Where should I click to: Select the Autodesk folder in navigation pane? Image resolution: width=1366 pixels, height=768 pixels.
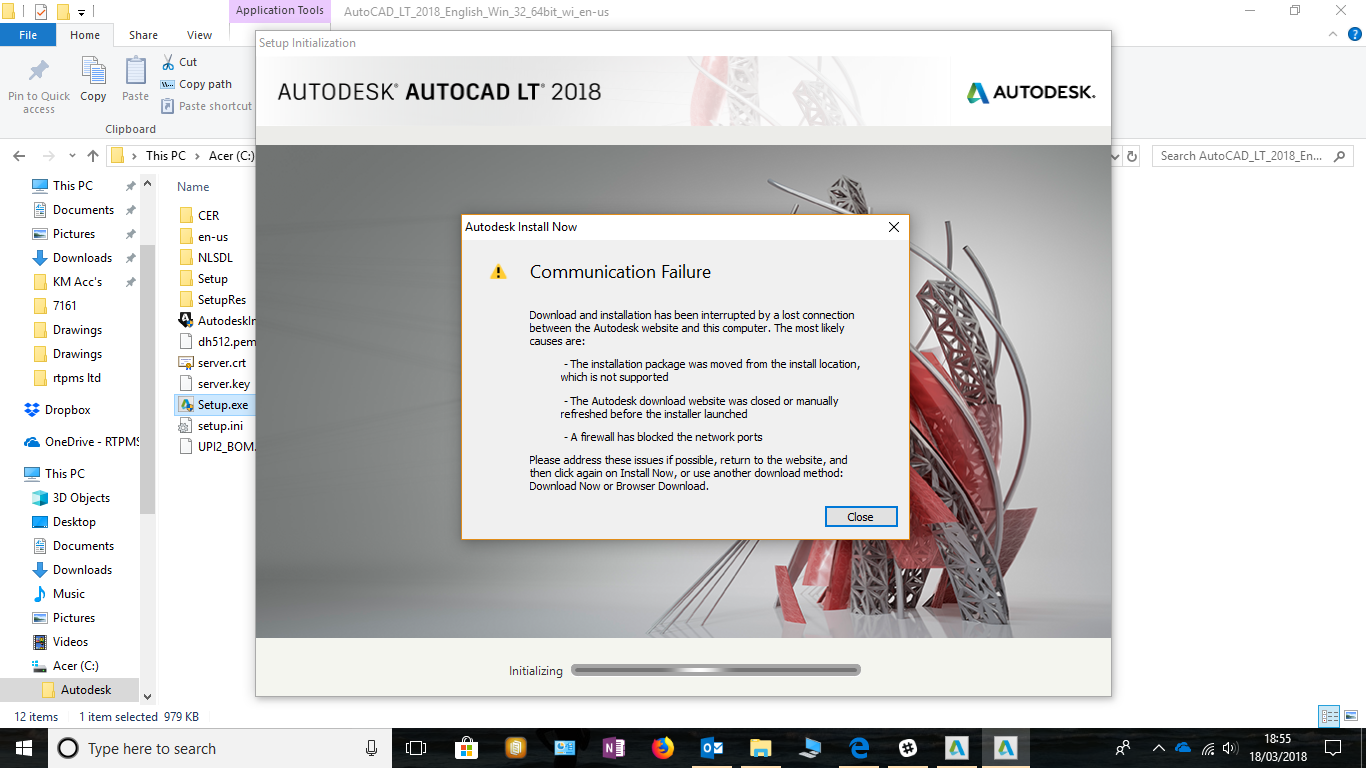(x=86, y=690)
